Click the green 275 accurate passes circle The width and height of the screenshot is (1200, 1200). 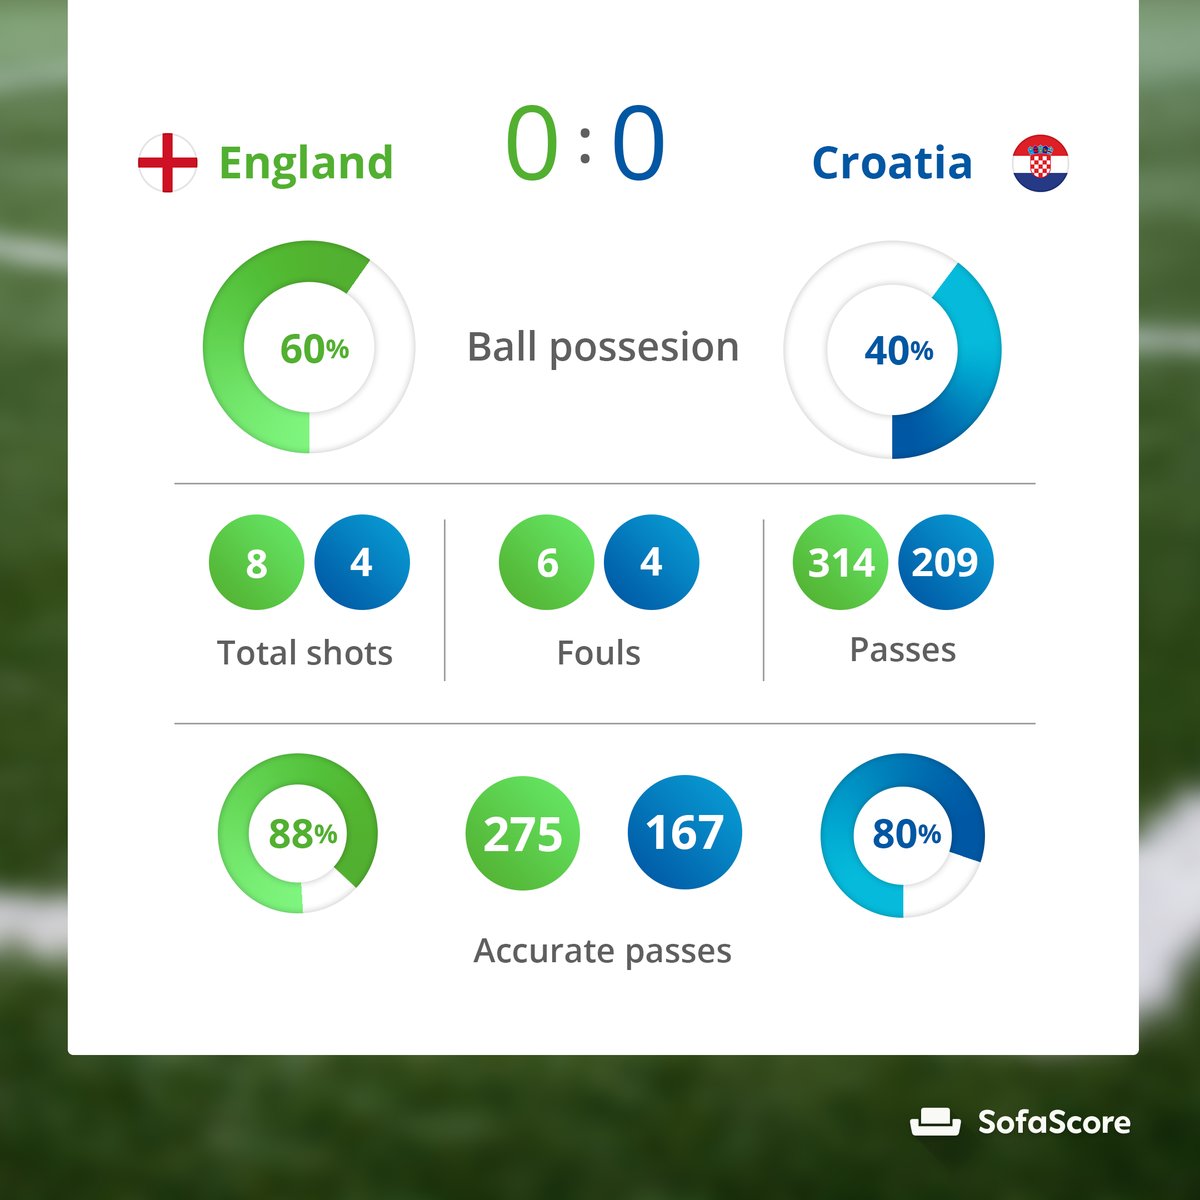pos(523,833)
